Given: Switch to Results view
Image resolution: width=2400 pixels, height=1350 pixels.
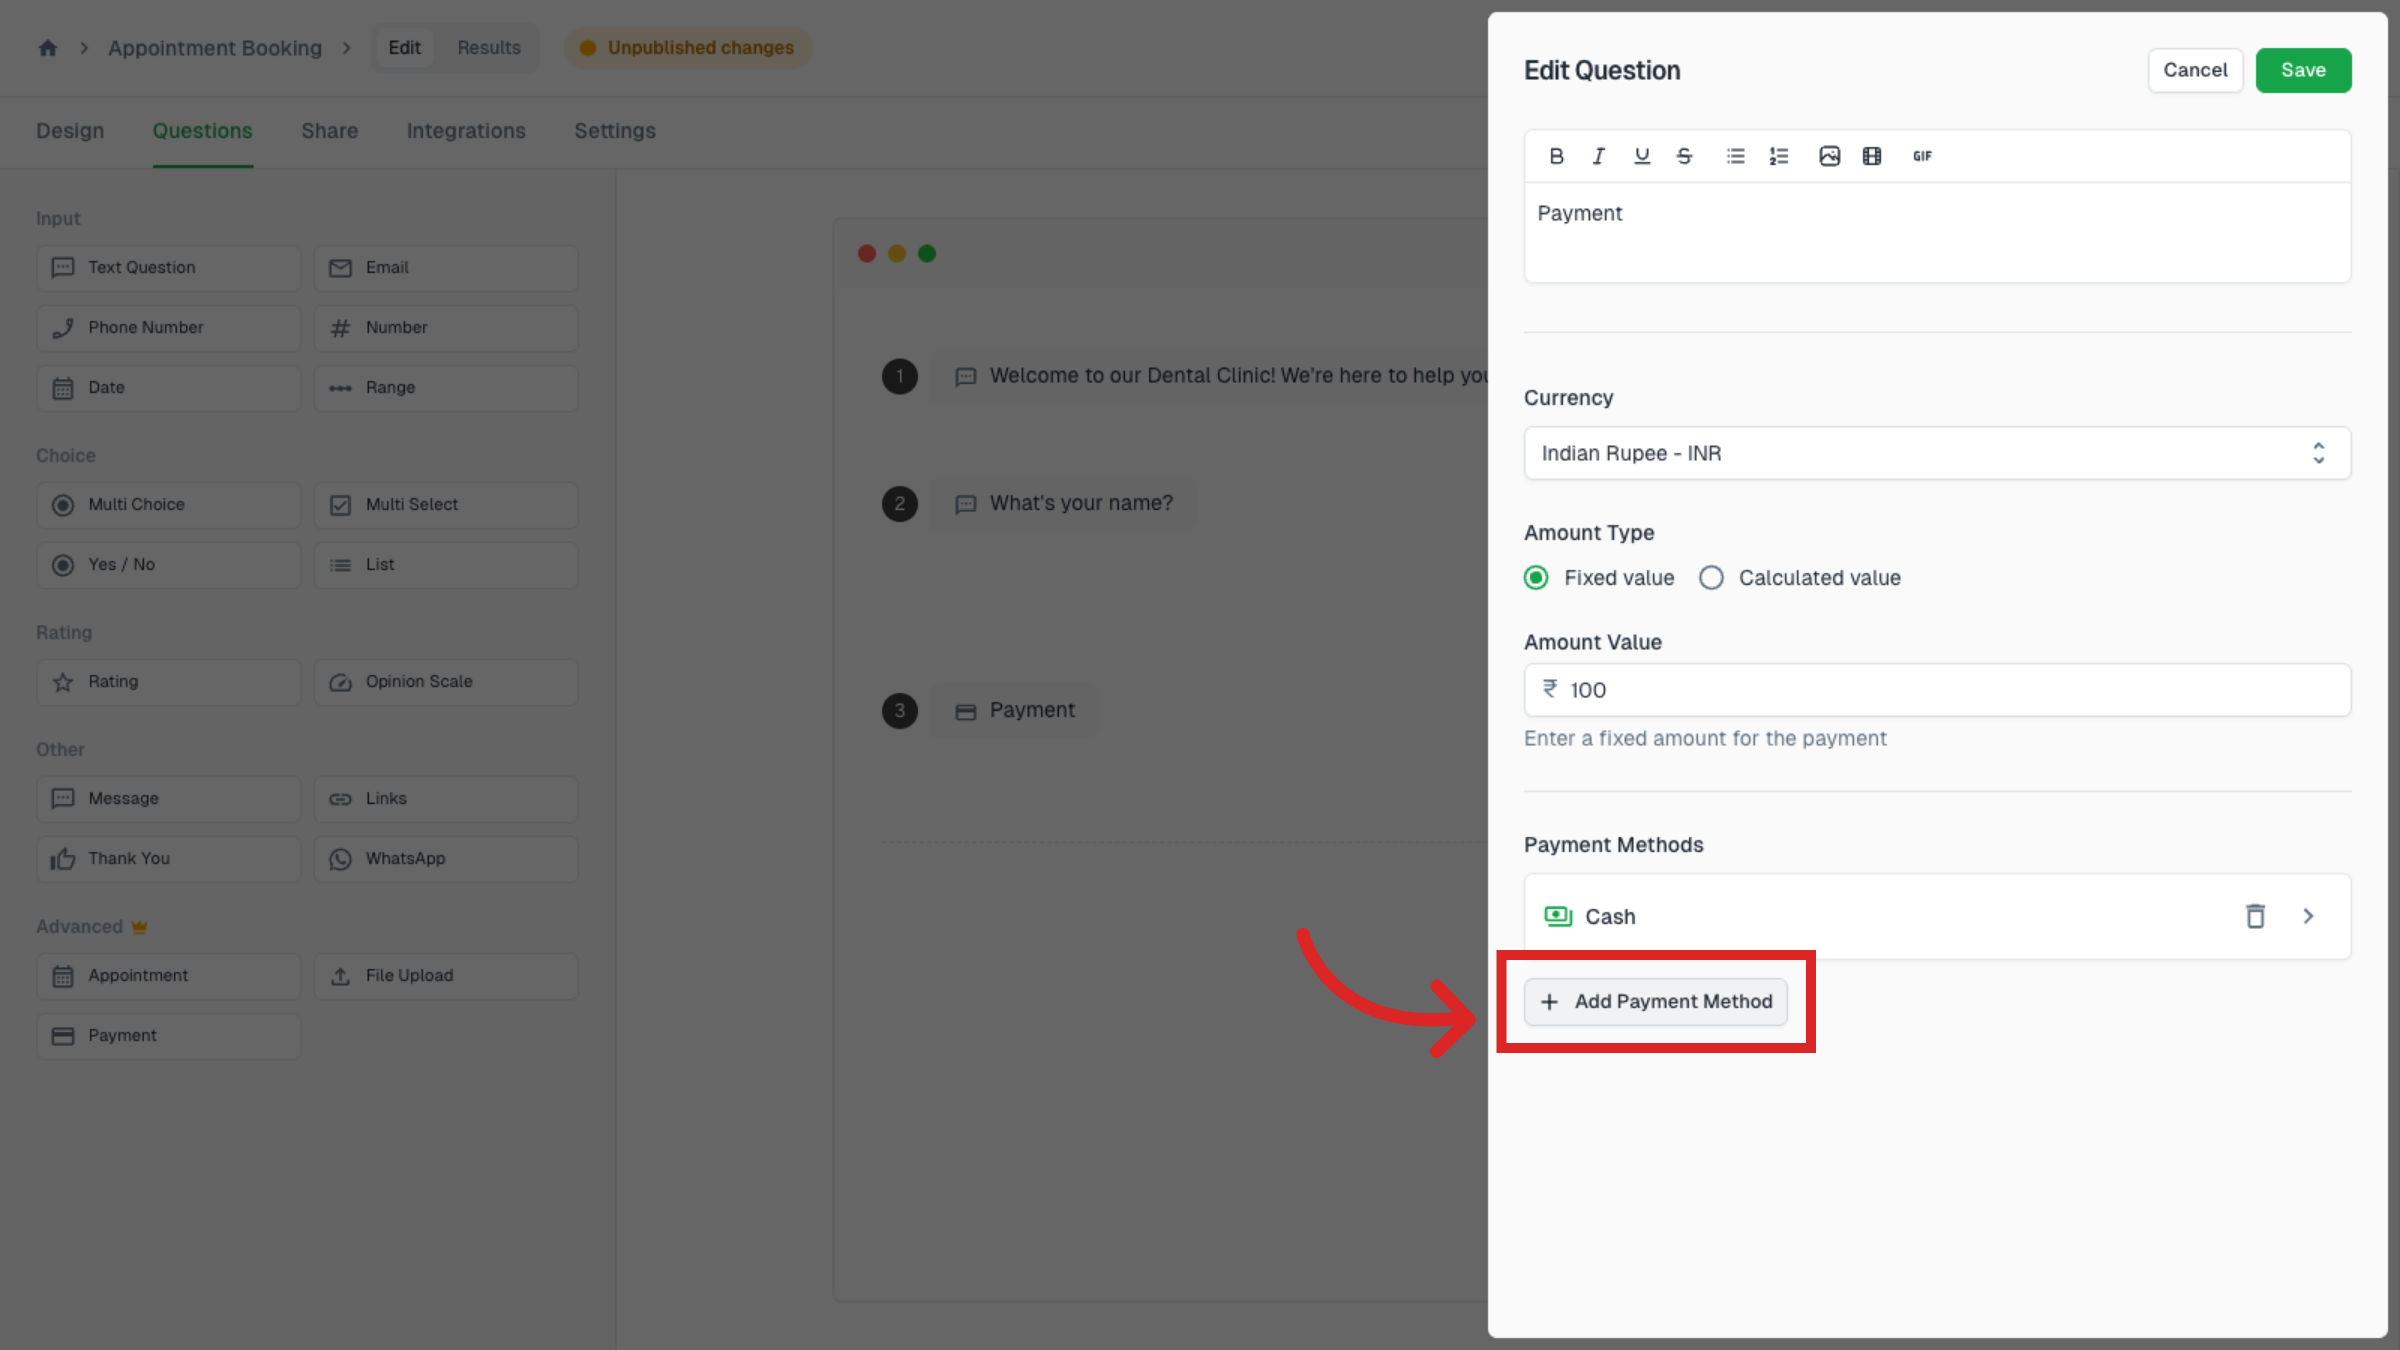Looking at the screenshot, I should [x=489, y=48].
